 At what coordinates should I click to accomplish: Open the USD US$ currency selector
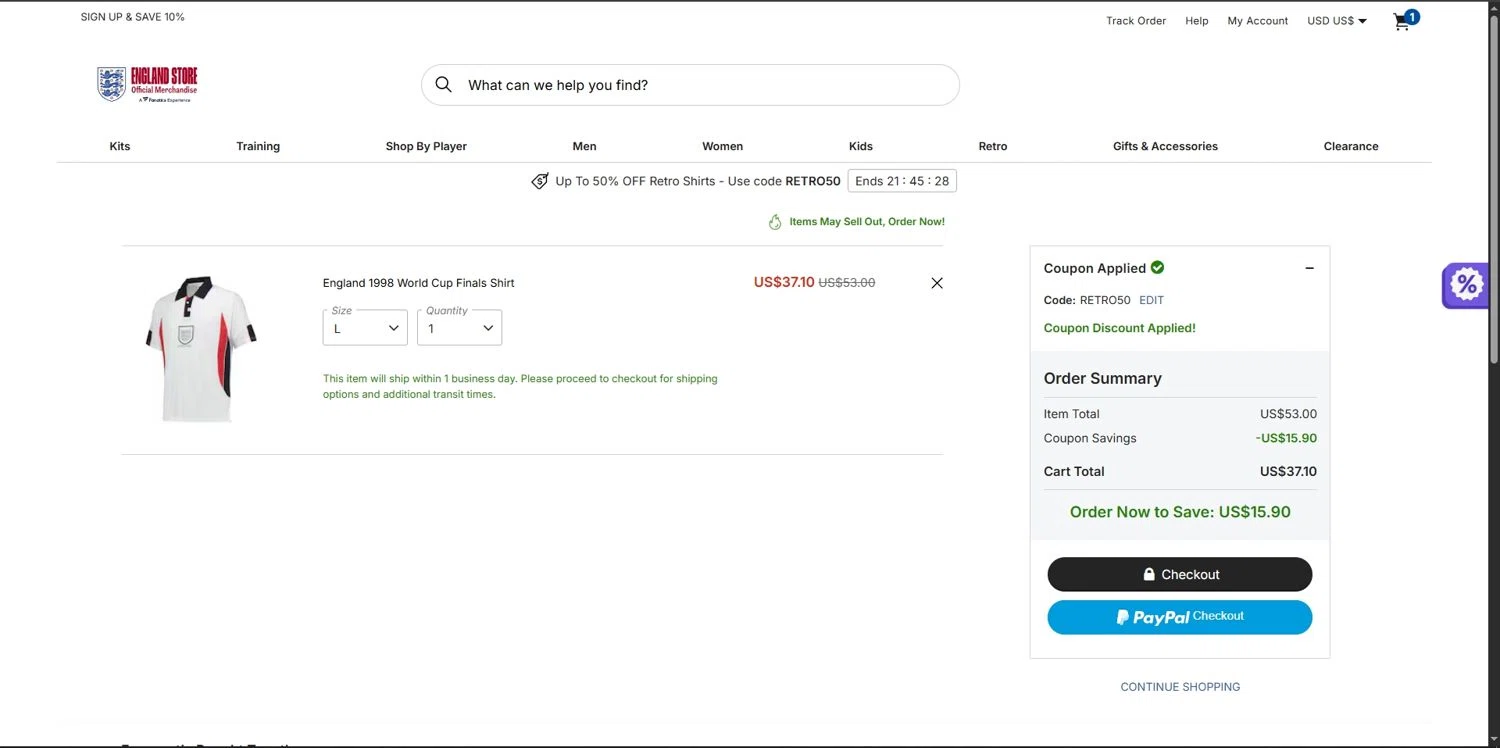[1337, 21]
